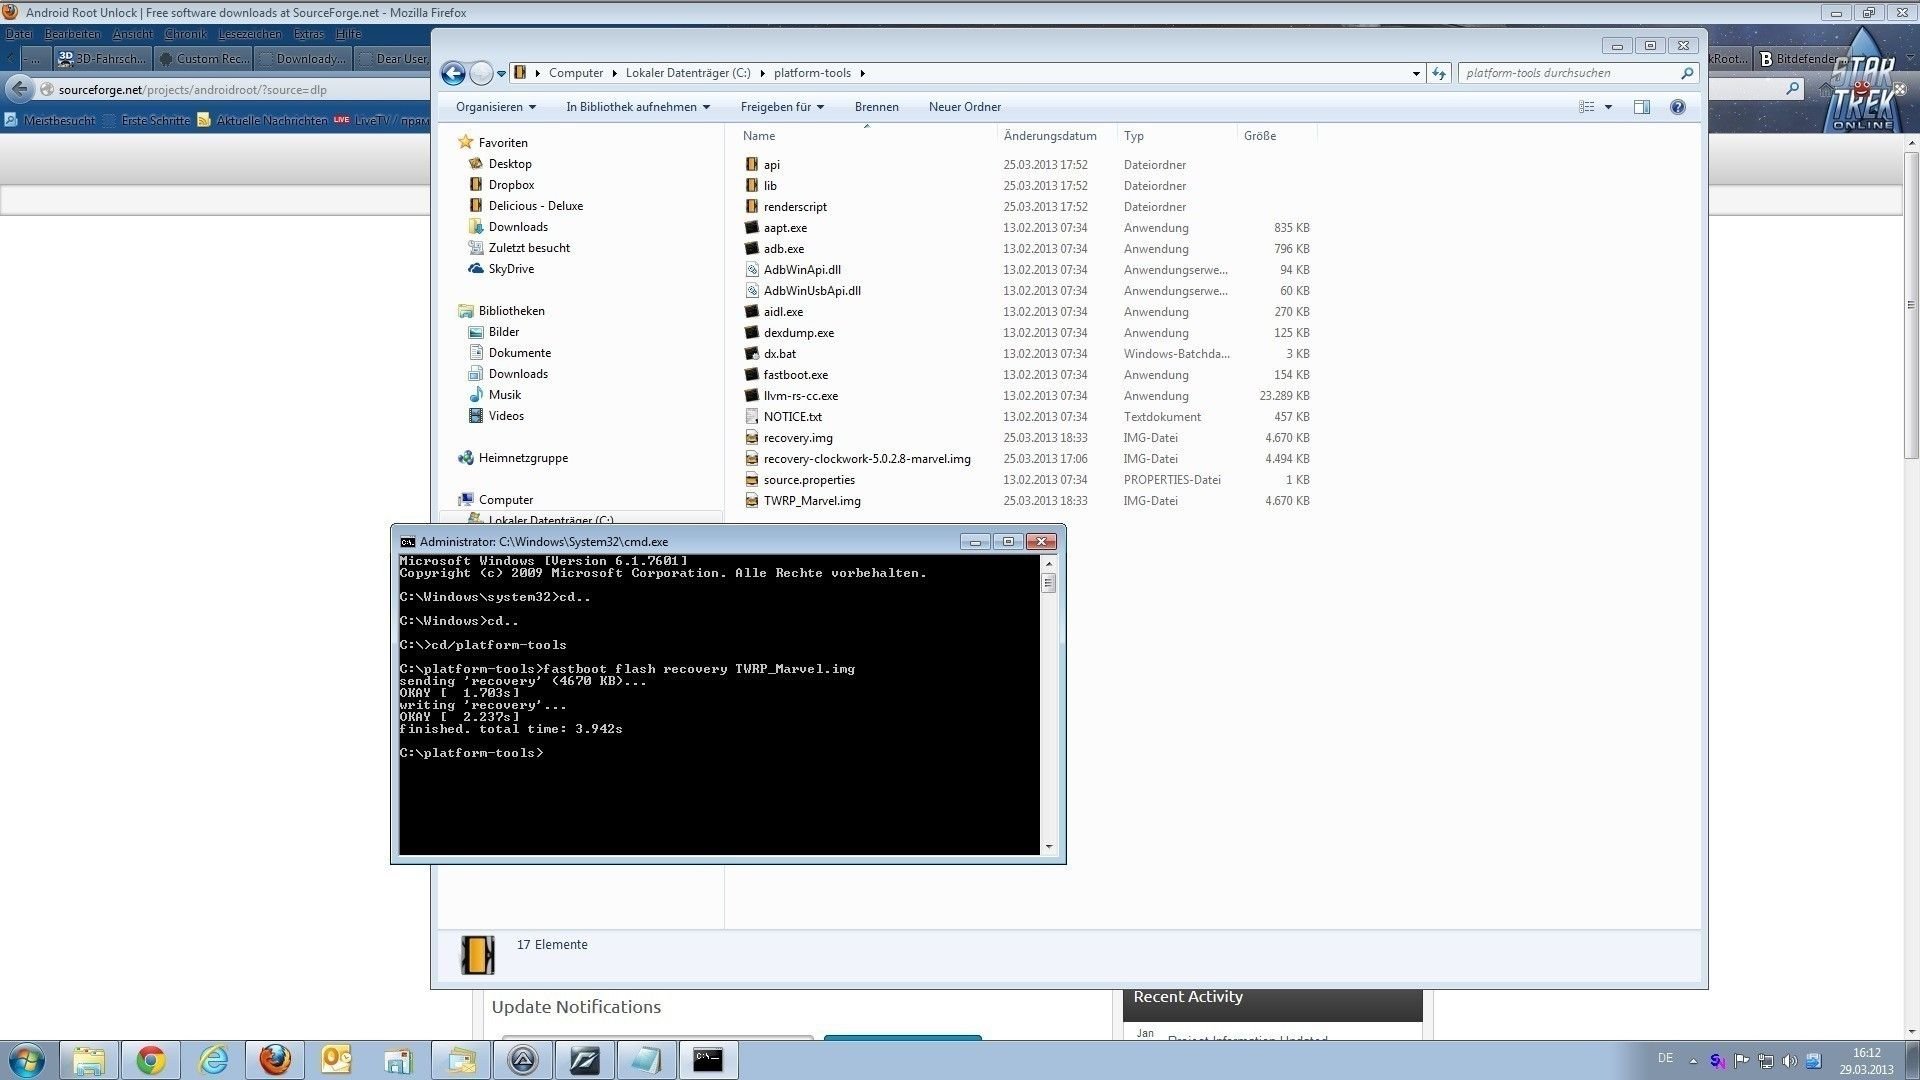Select AdbWinUsbApi.dll file
The width and height of the screenshot is (1920, 1080).
tap(812, 291)
